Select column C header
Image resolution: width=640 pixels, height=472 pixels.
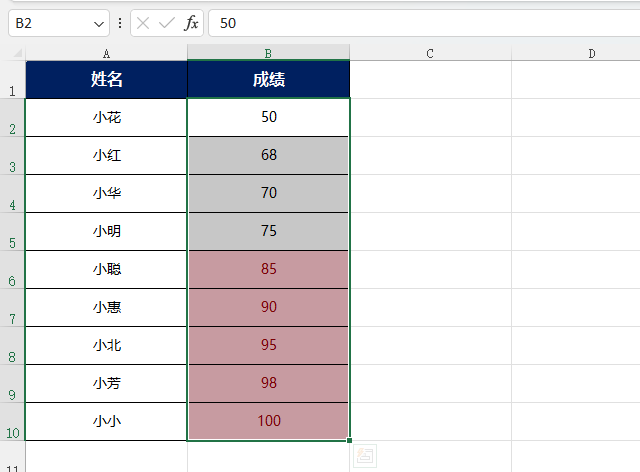tap(430, 53)
